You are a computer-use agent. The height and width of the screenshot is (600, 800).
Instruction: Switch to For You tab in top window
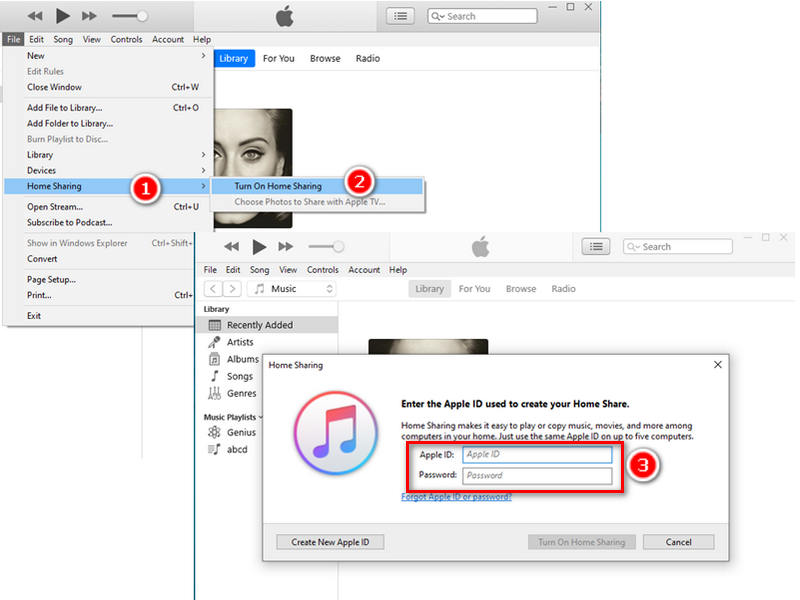(x=279, y=58)
